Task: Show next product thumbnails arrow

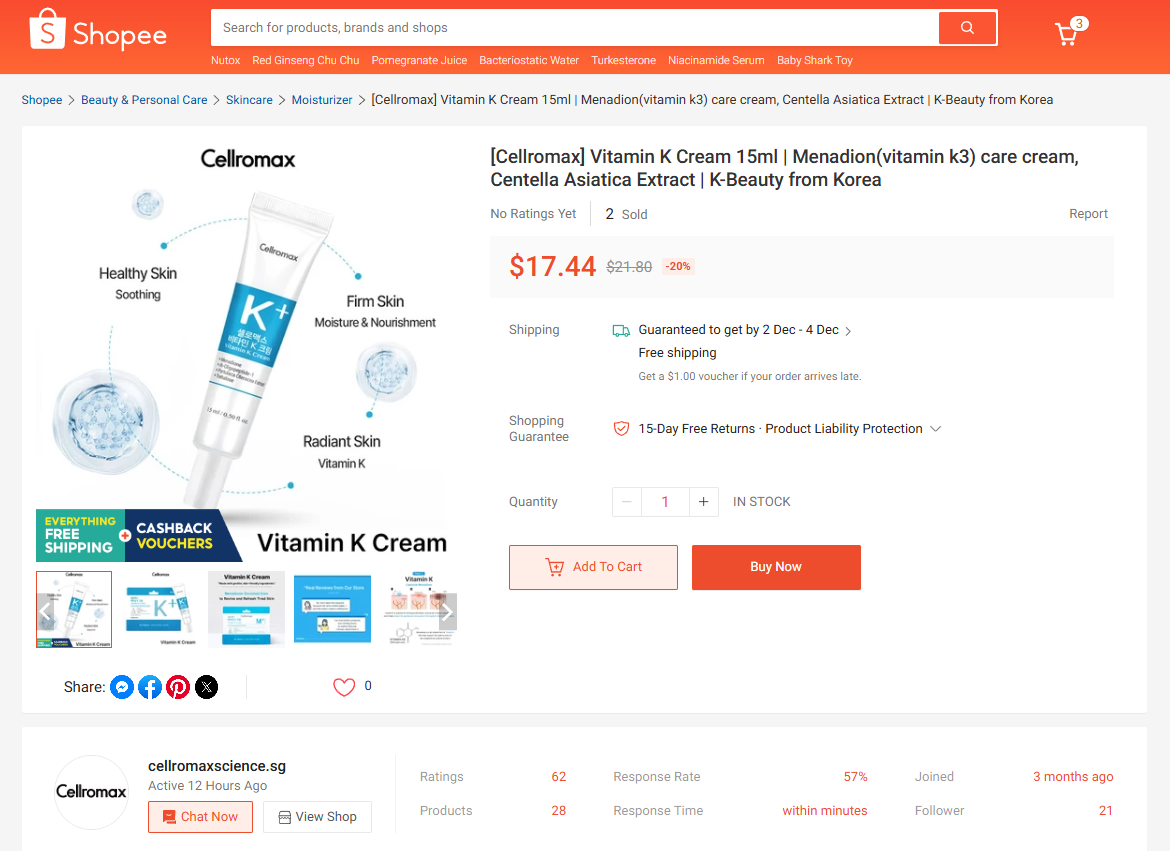Action: 447,612
